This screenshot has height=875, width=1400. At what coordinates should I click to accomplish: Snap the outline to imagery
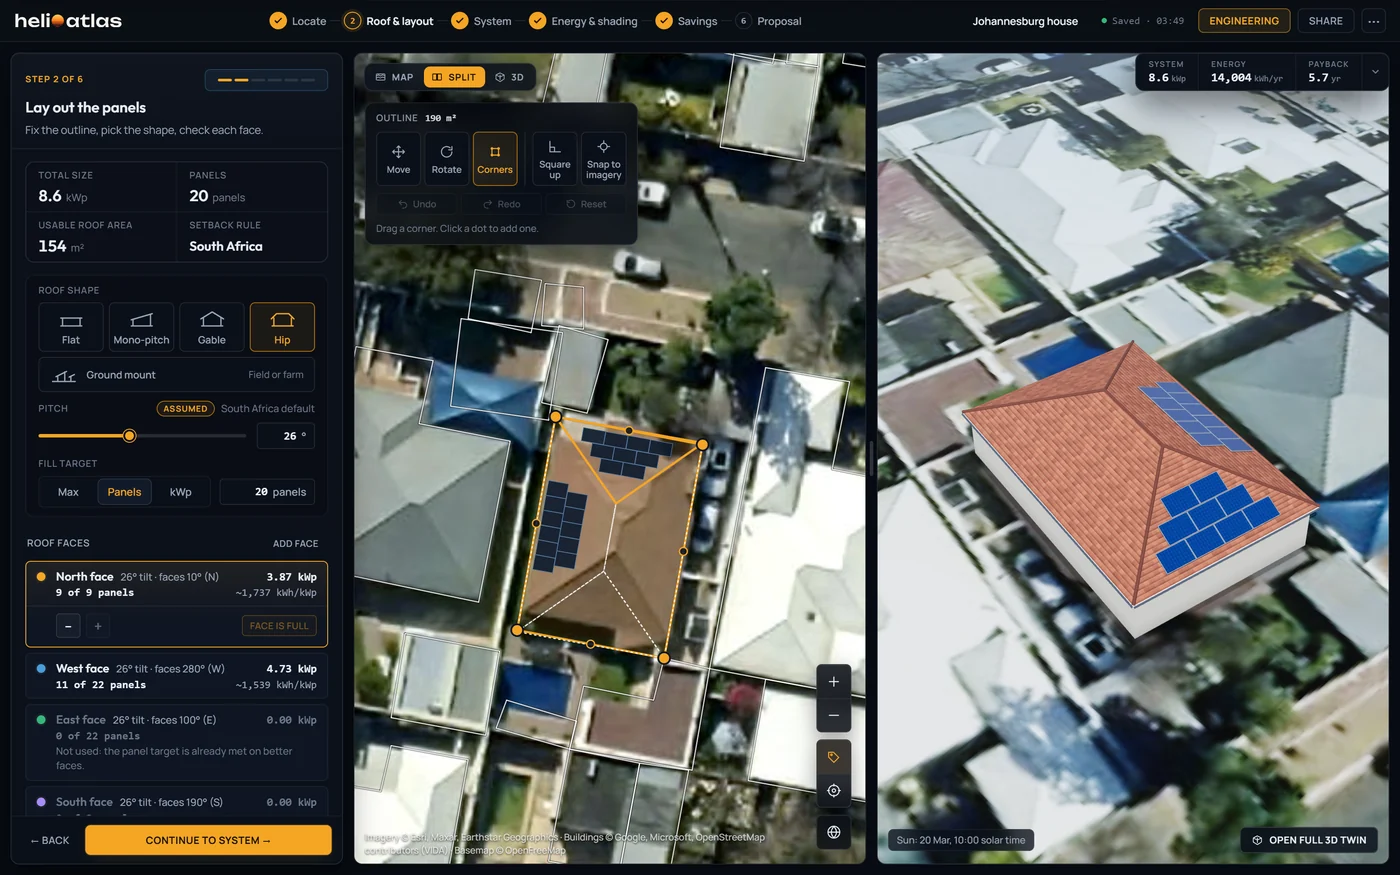(603, 158)
